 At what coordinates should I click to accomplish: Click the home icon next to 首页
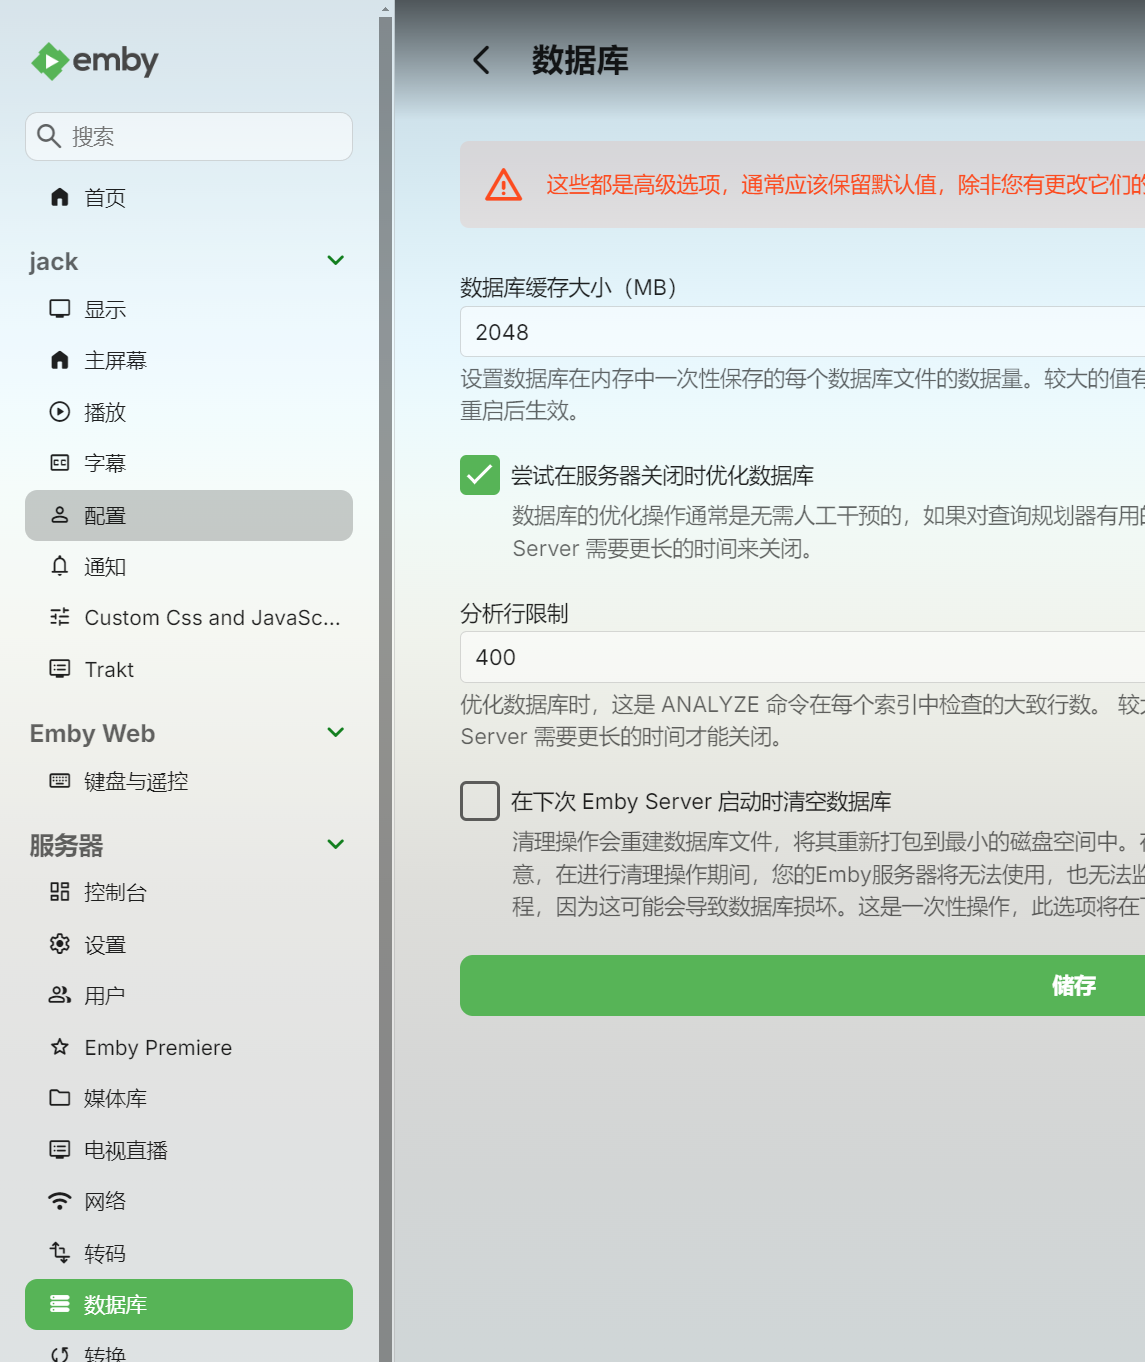pos(60,197)
